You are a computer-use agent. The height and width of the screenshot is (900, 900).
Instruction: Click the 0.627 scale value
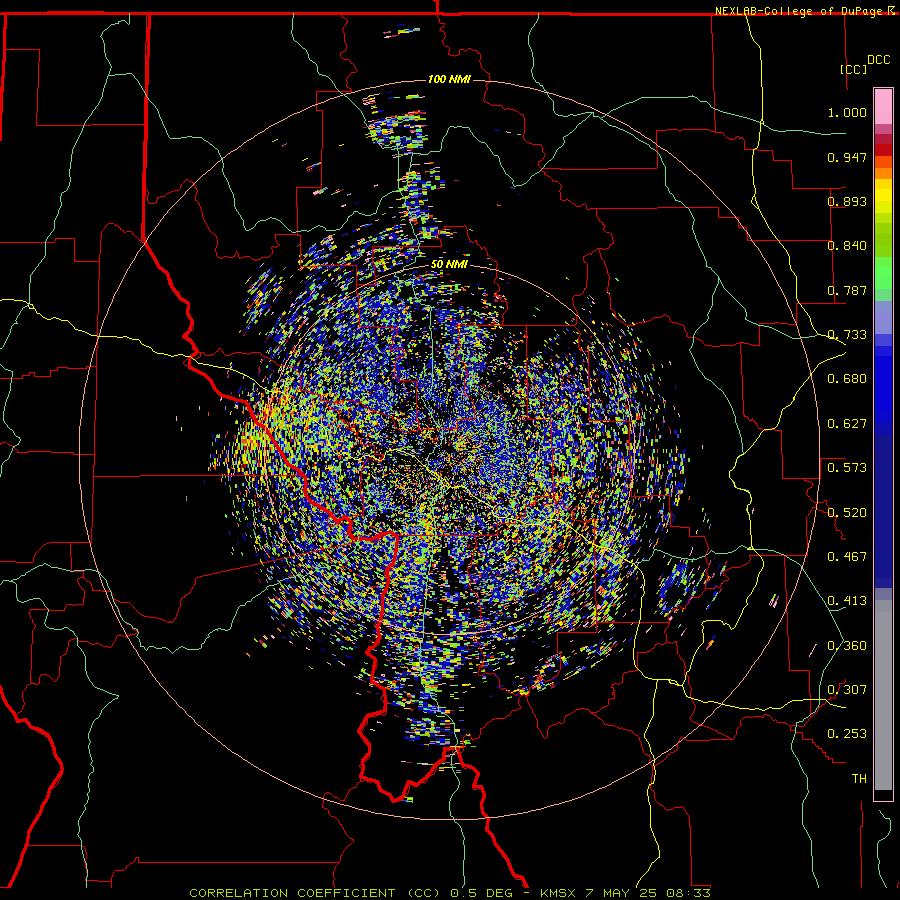(847, 424)
